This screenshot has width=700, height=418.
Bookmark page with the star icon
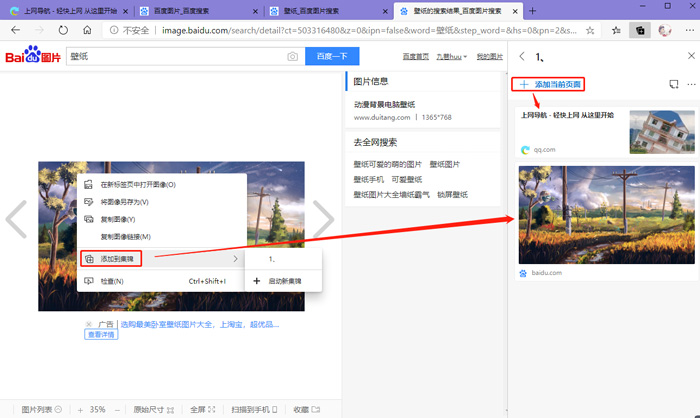tap(590, 31)
